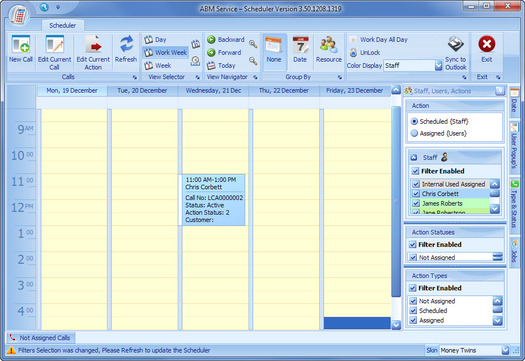Click Friday, 23 December column header

point(355,91)
